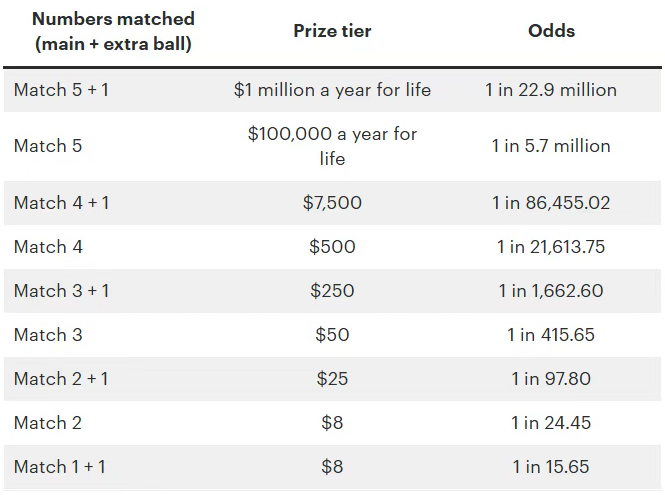
Task: Click the '$100,000 a year for life' prize
Action: click(x=332, y=146)
